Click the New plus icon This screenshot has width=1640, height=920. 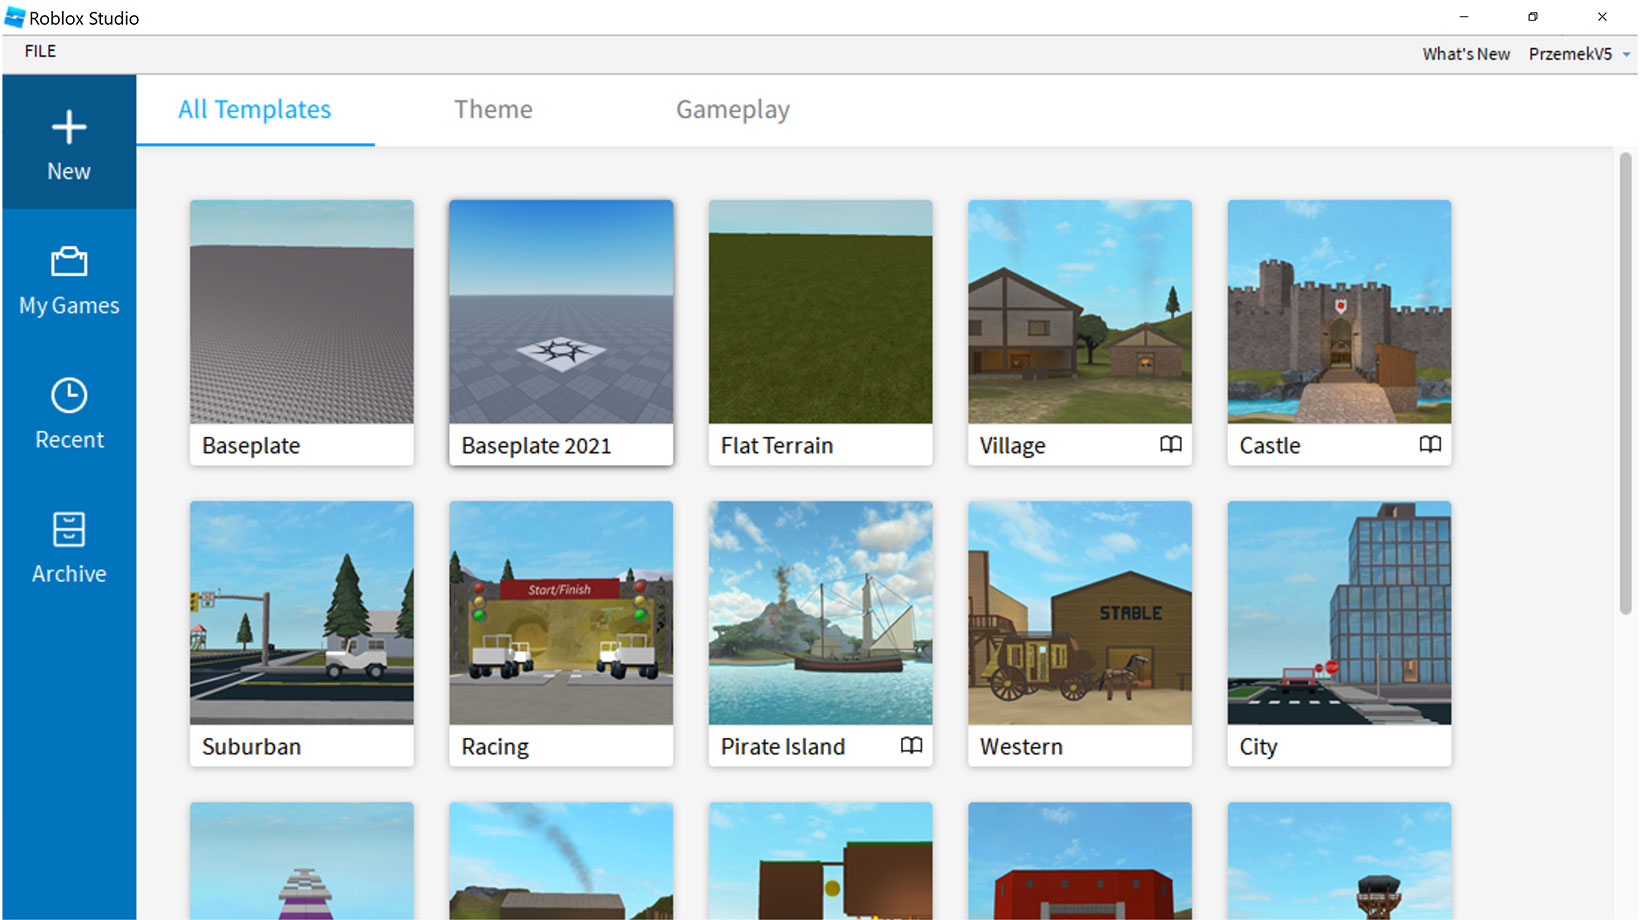point(69,127)
